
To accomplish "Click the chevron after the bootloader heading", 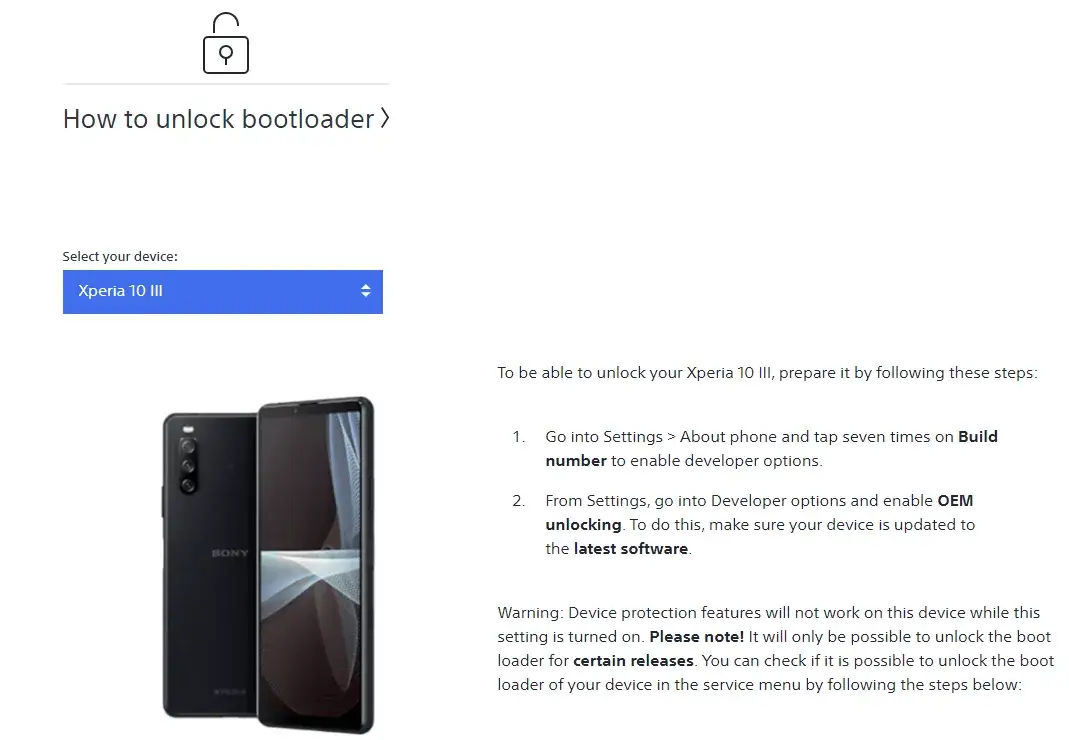I will pyautogui.click(x=385, y=118).
